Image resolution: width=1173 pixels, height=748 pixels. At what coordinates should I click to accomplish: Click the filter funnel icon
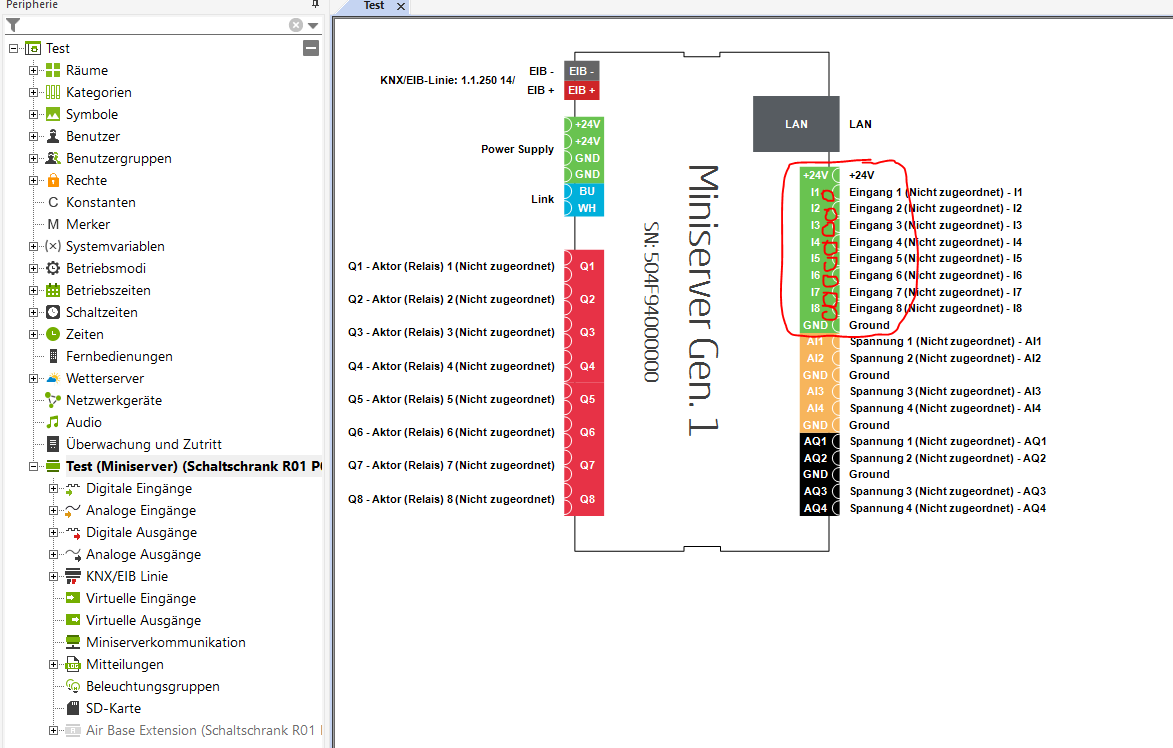(13, 25)
